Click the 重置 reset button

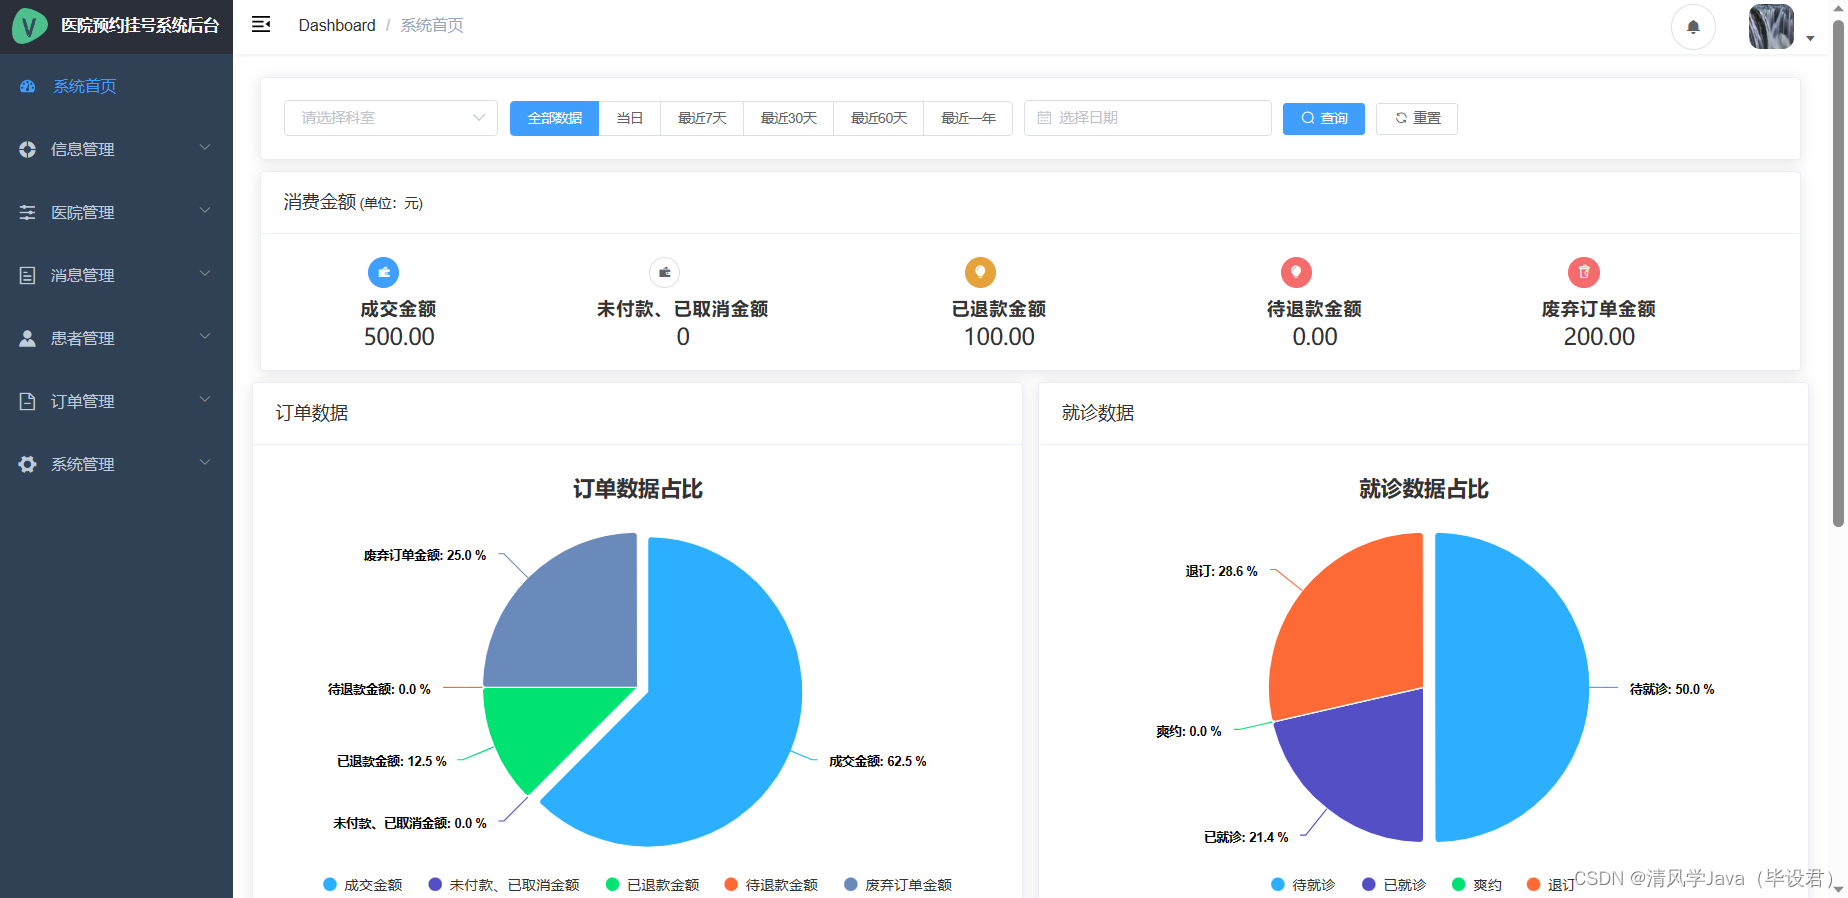click(x=1417, y=118)
